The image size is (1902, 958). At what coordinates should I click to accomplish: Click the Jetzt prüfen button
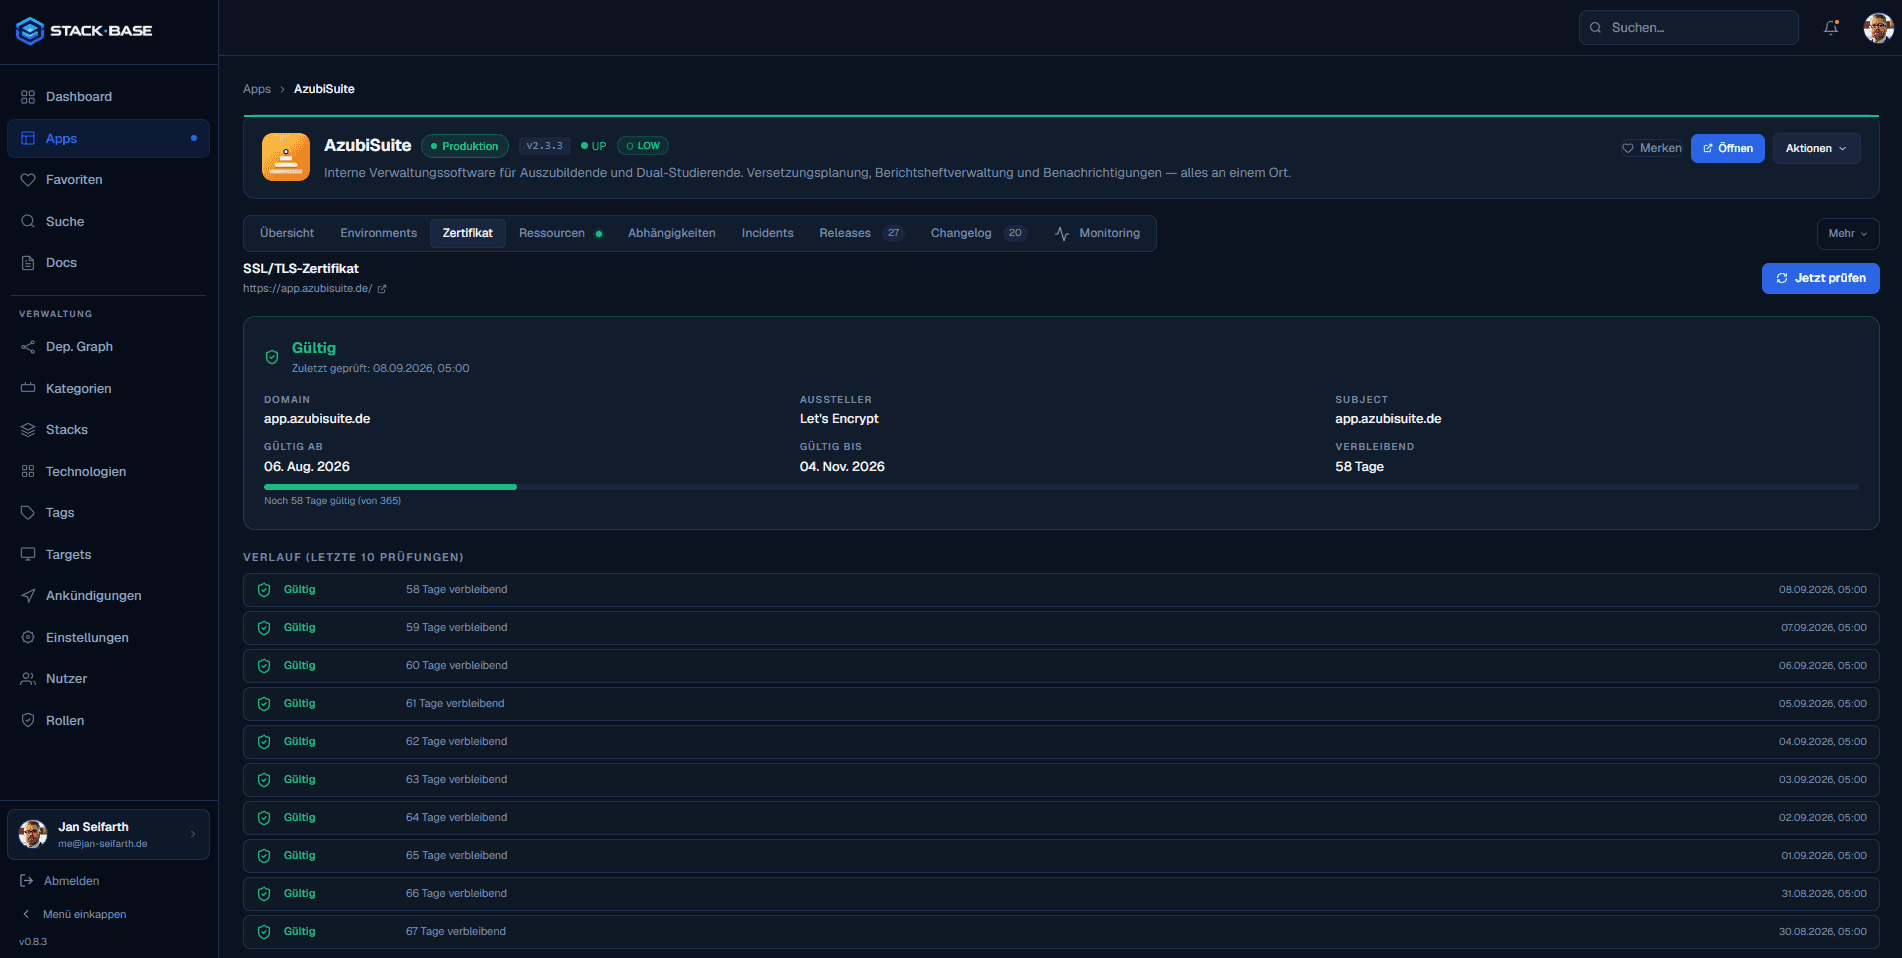[x=1820, y=278]
